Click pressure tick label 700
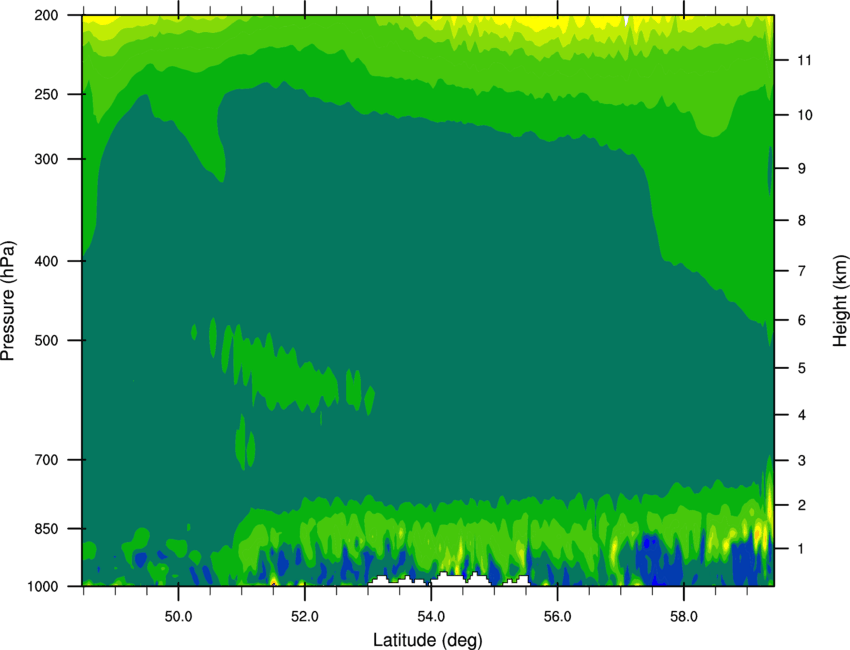 (47, 459)
